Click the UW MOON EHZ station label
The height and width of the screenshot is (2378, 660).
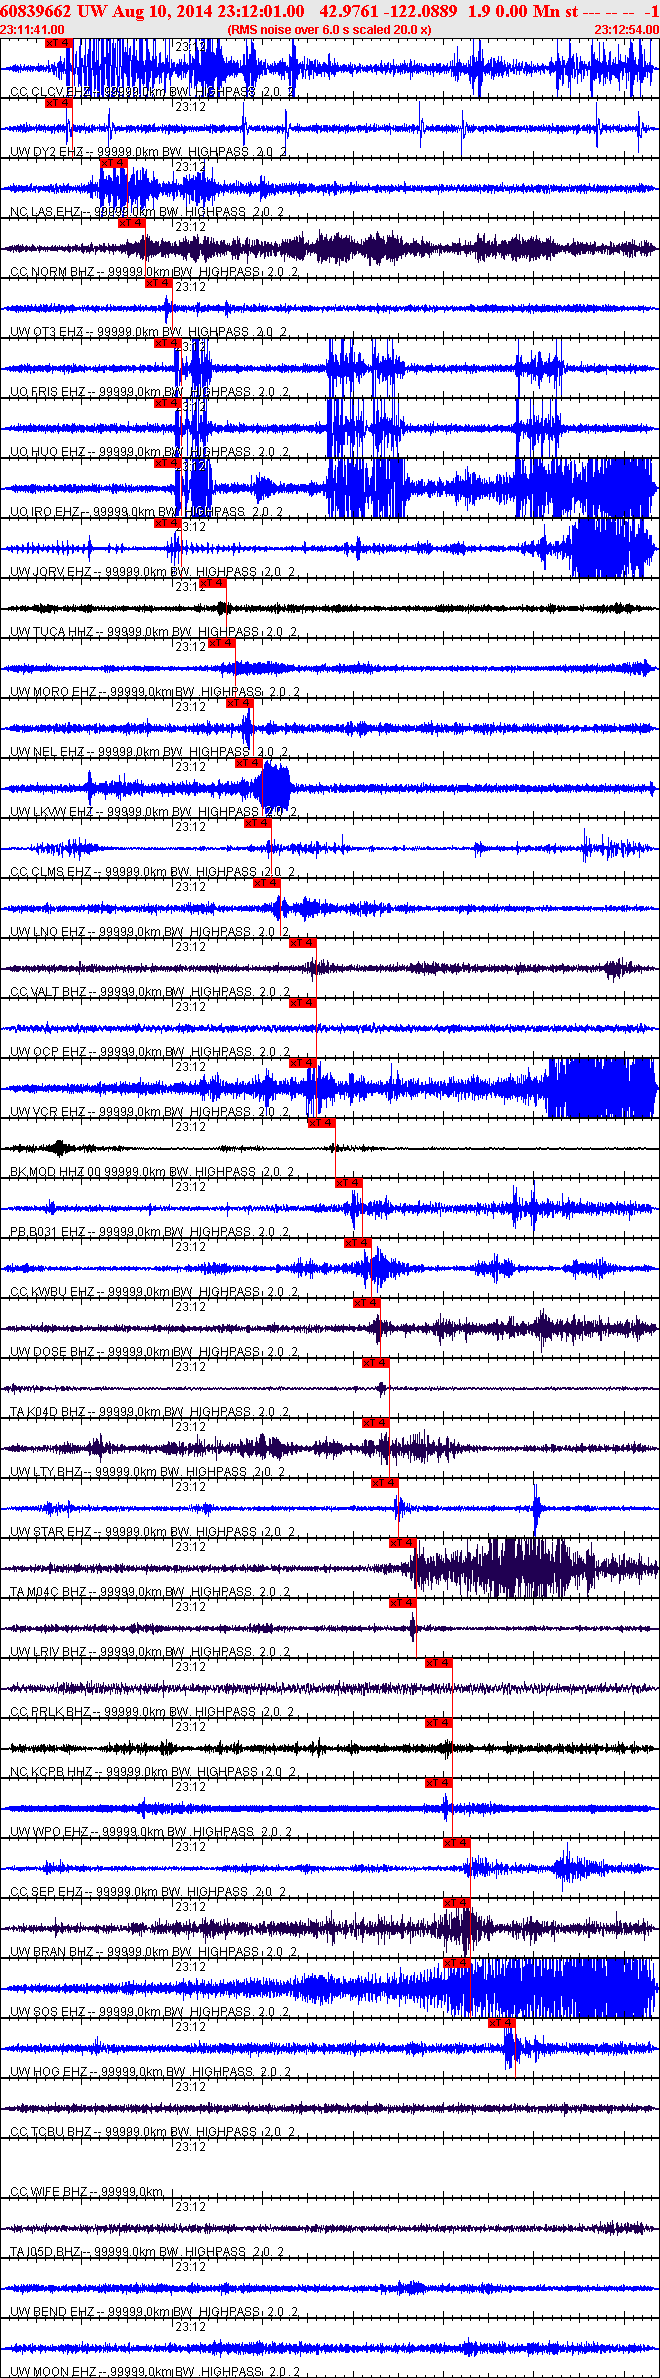(x=53, y=2372)
